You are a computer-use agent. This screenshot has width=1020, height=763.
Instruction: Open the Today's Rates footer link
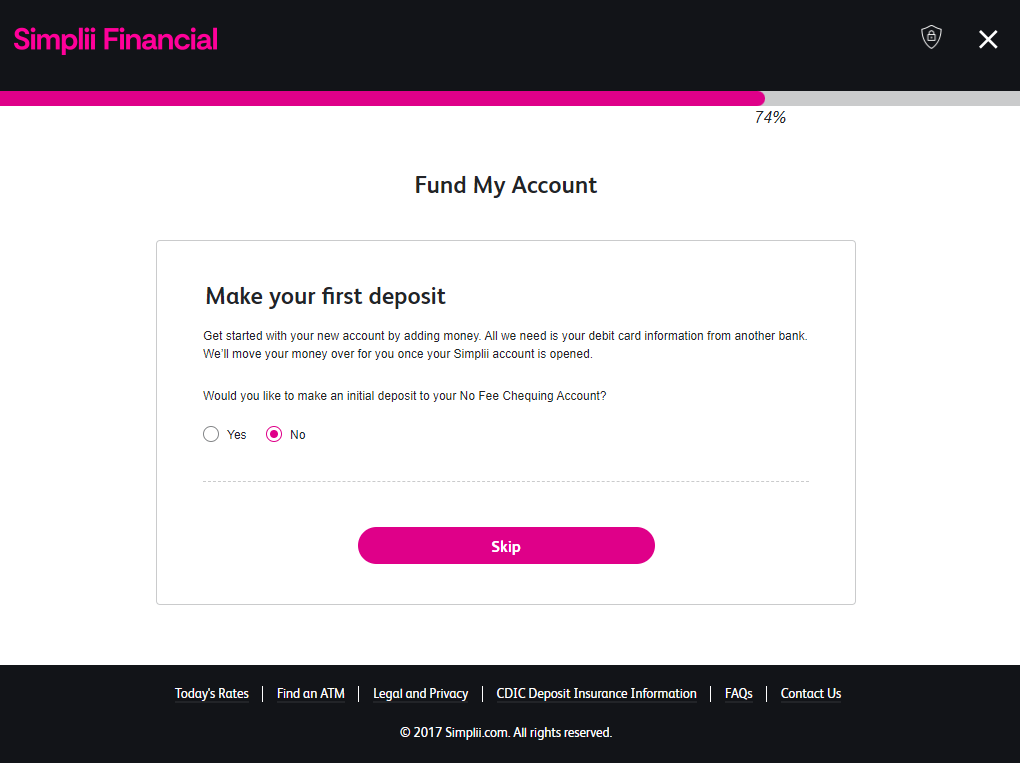coord(212,693)
